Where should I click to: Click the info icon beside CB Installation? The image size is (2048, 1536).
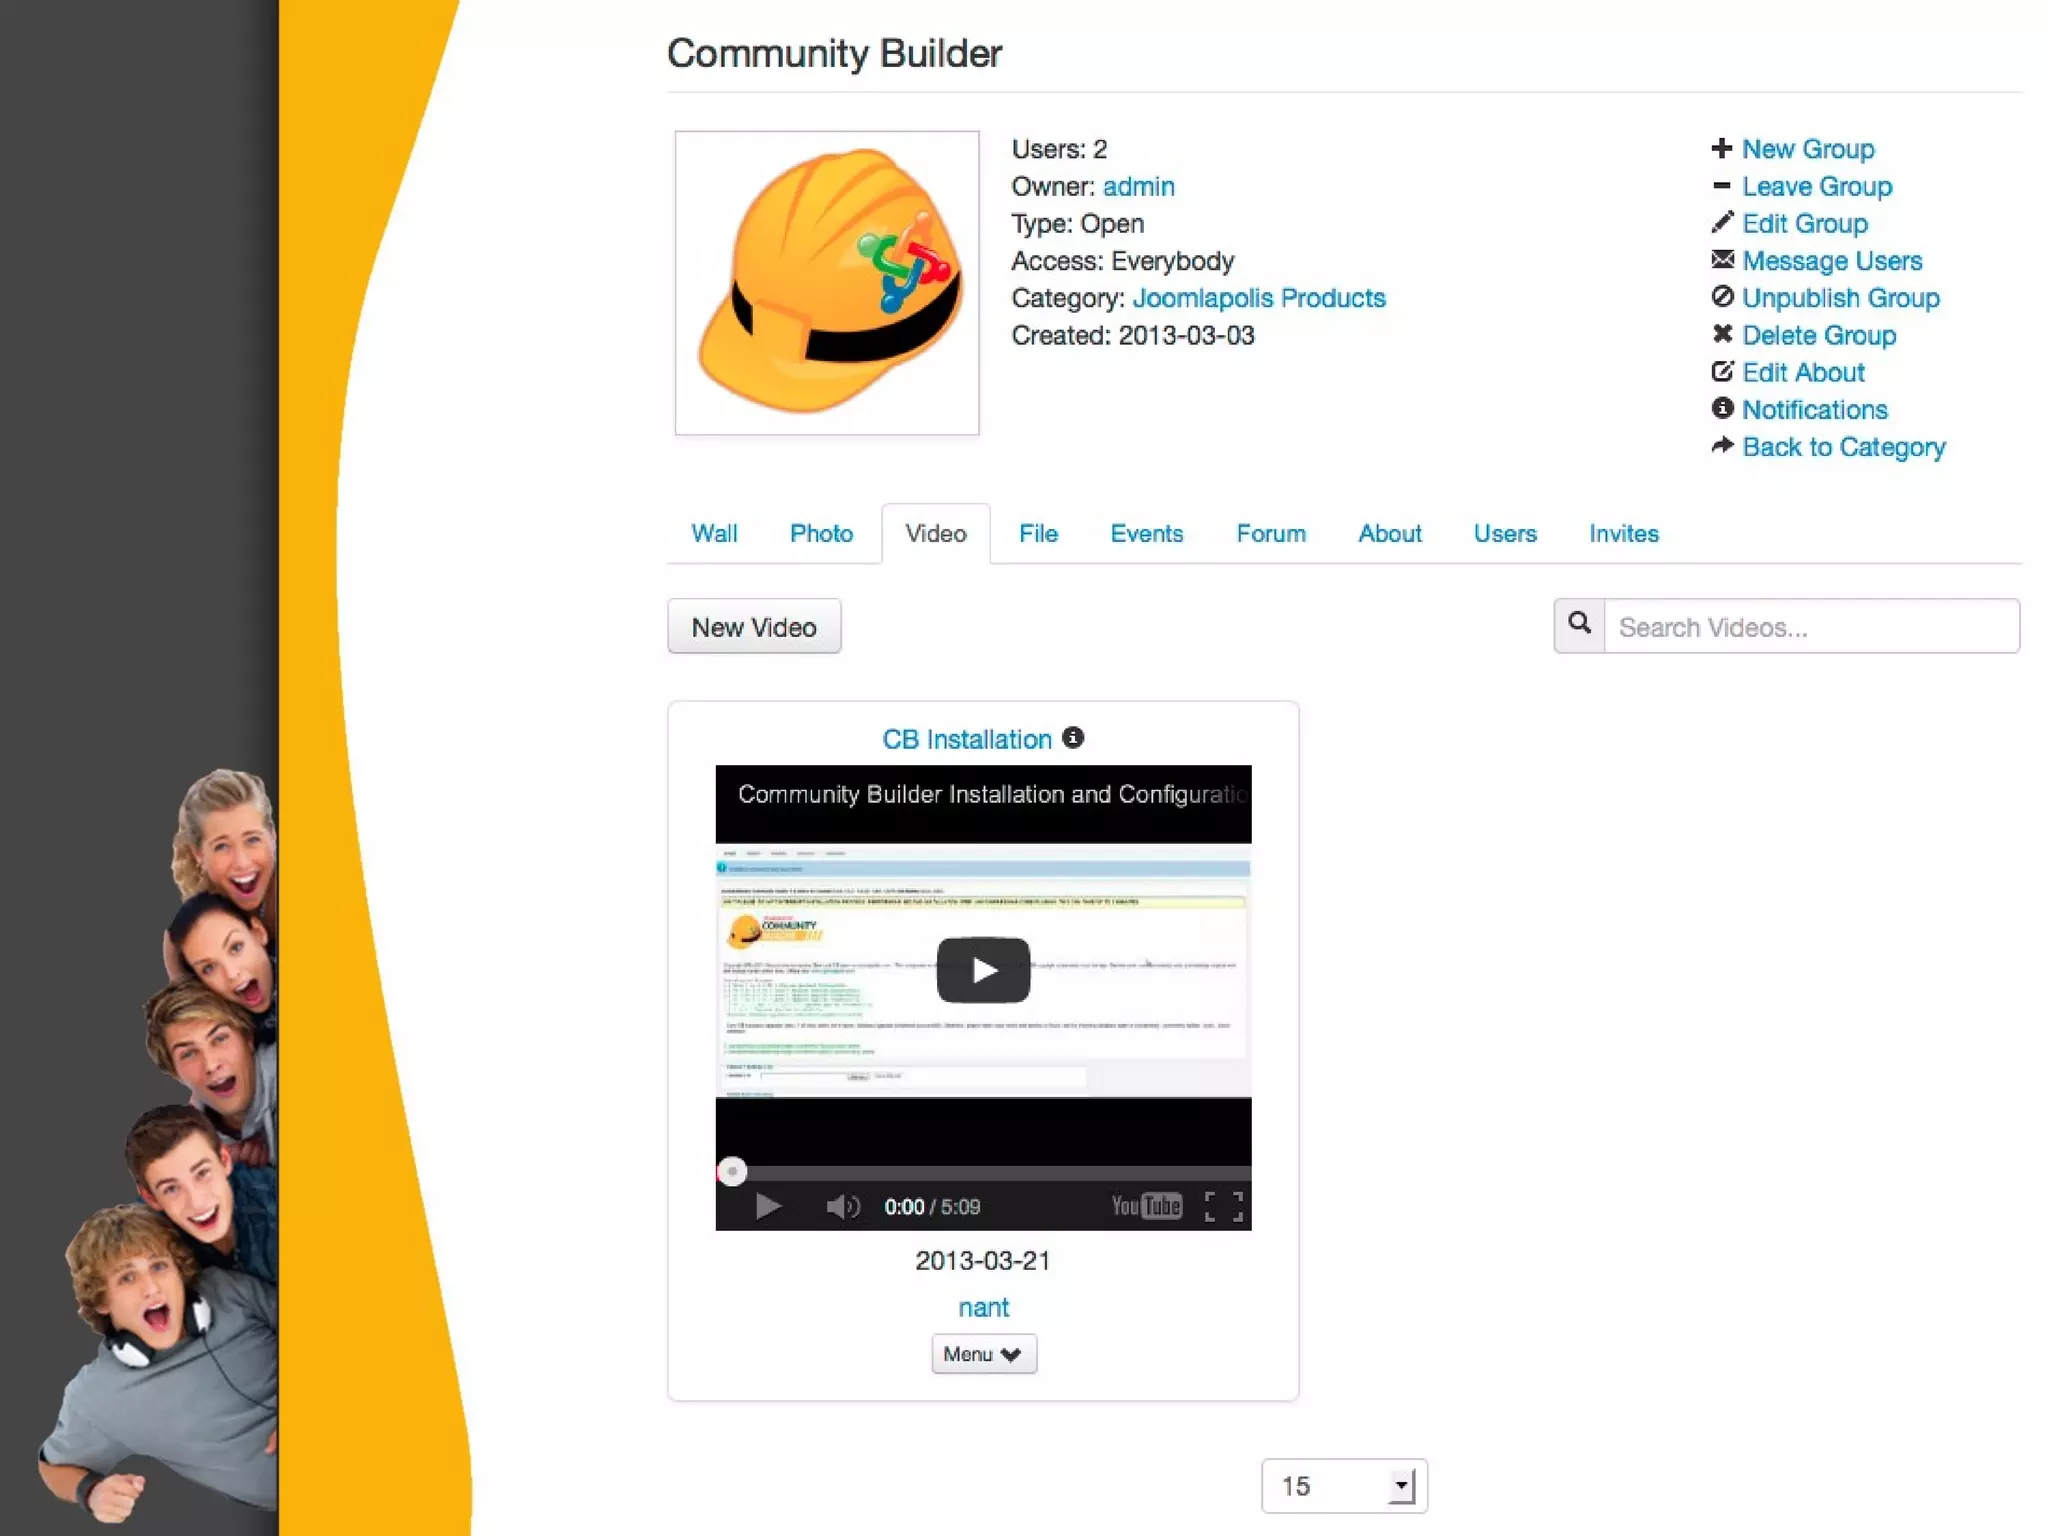pos(1073,738)
